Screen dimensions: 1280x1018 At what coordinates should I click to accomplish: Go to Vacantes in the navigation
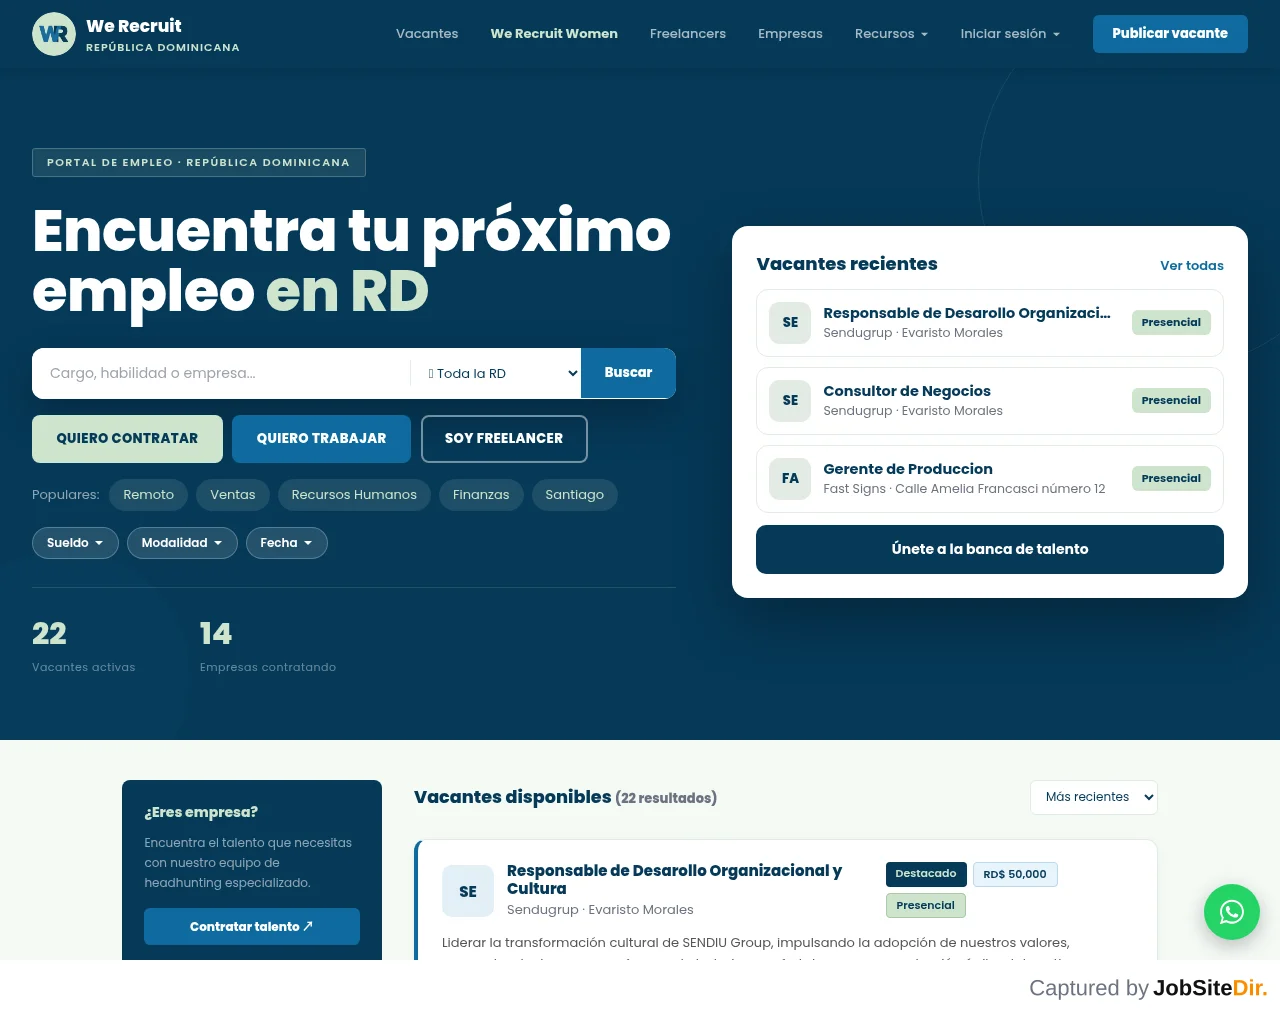click(x=427, y=34)
